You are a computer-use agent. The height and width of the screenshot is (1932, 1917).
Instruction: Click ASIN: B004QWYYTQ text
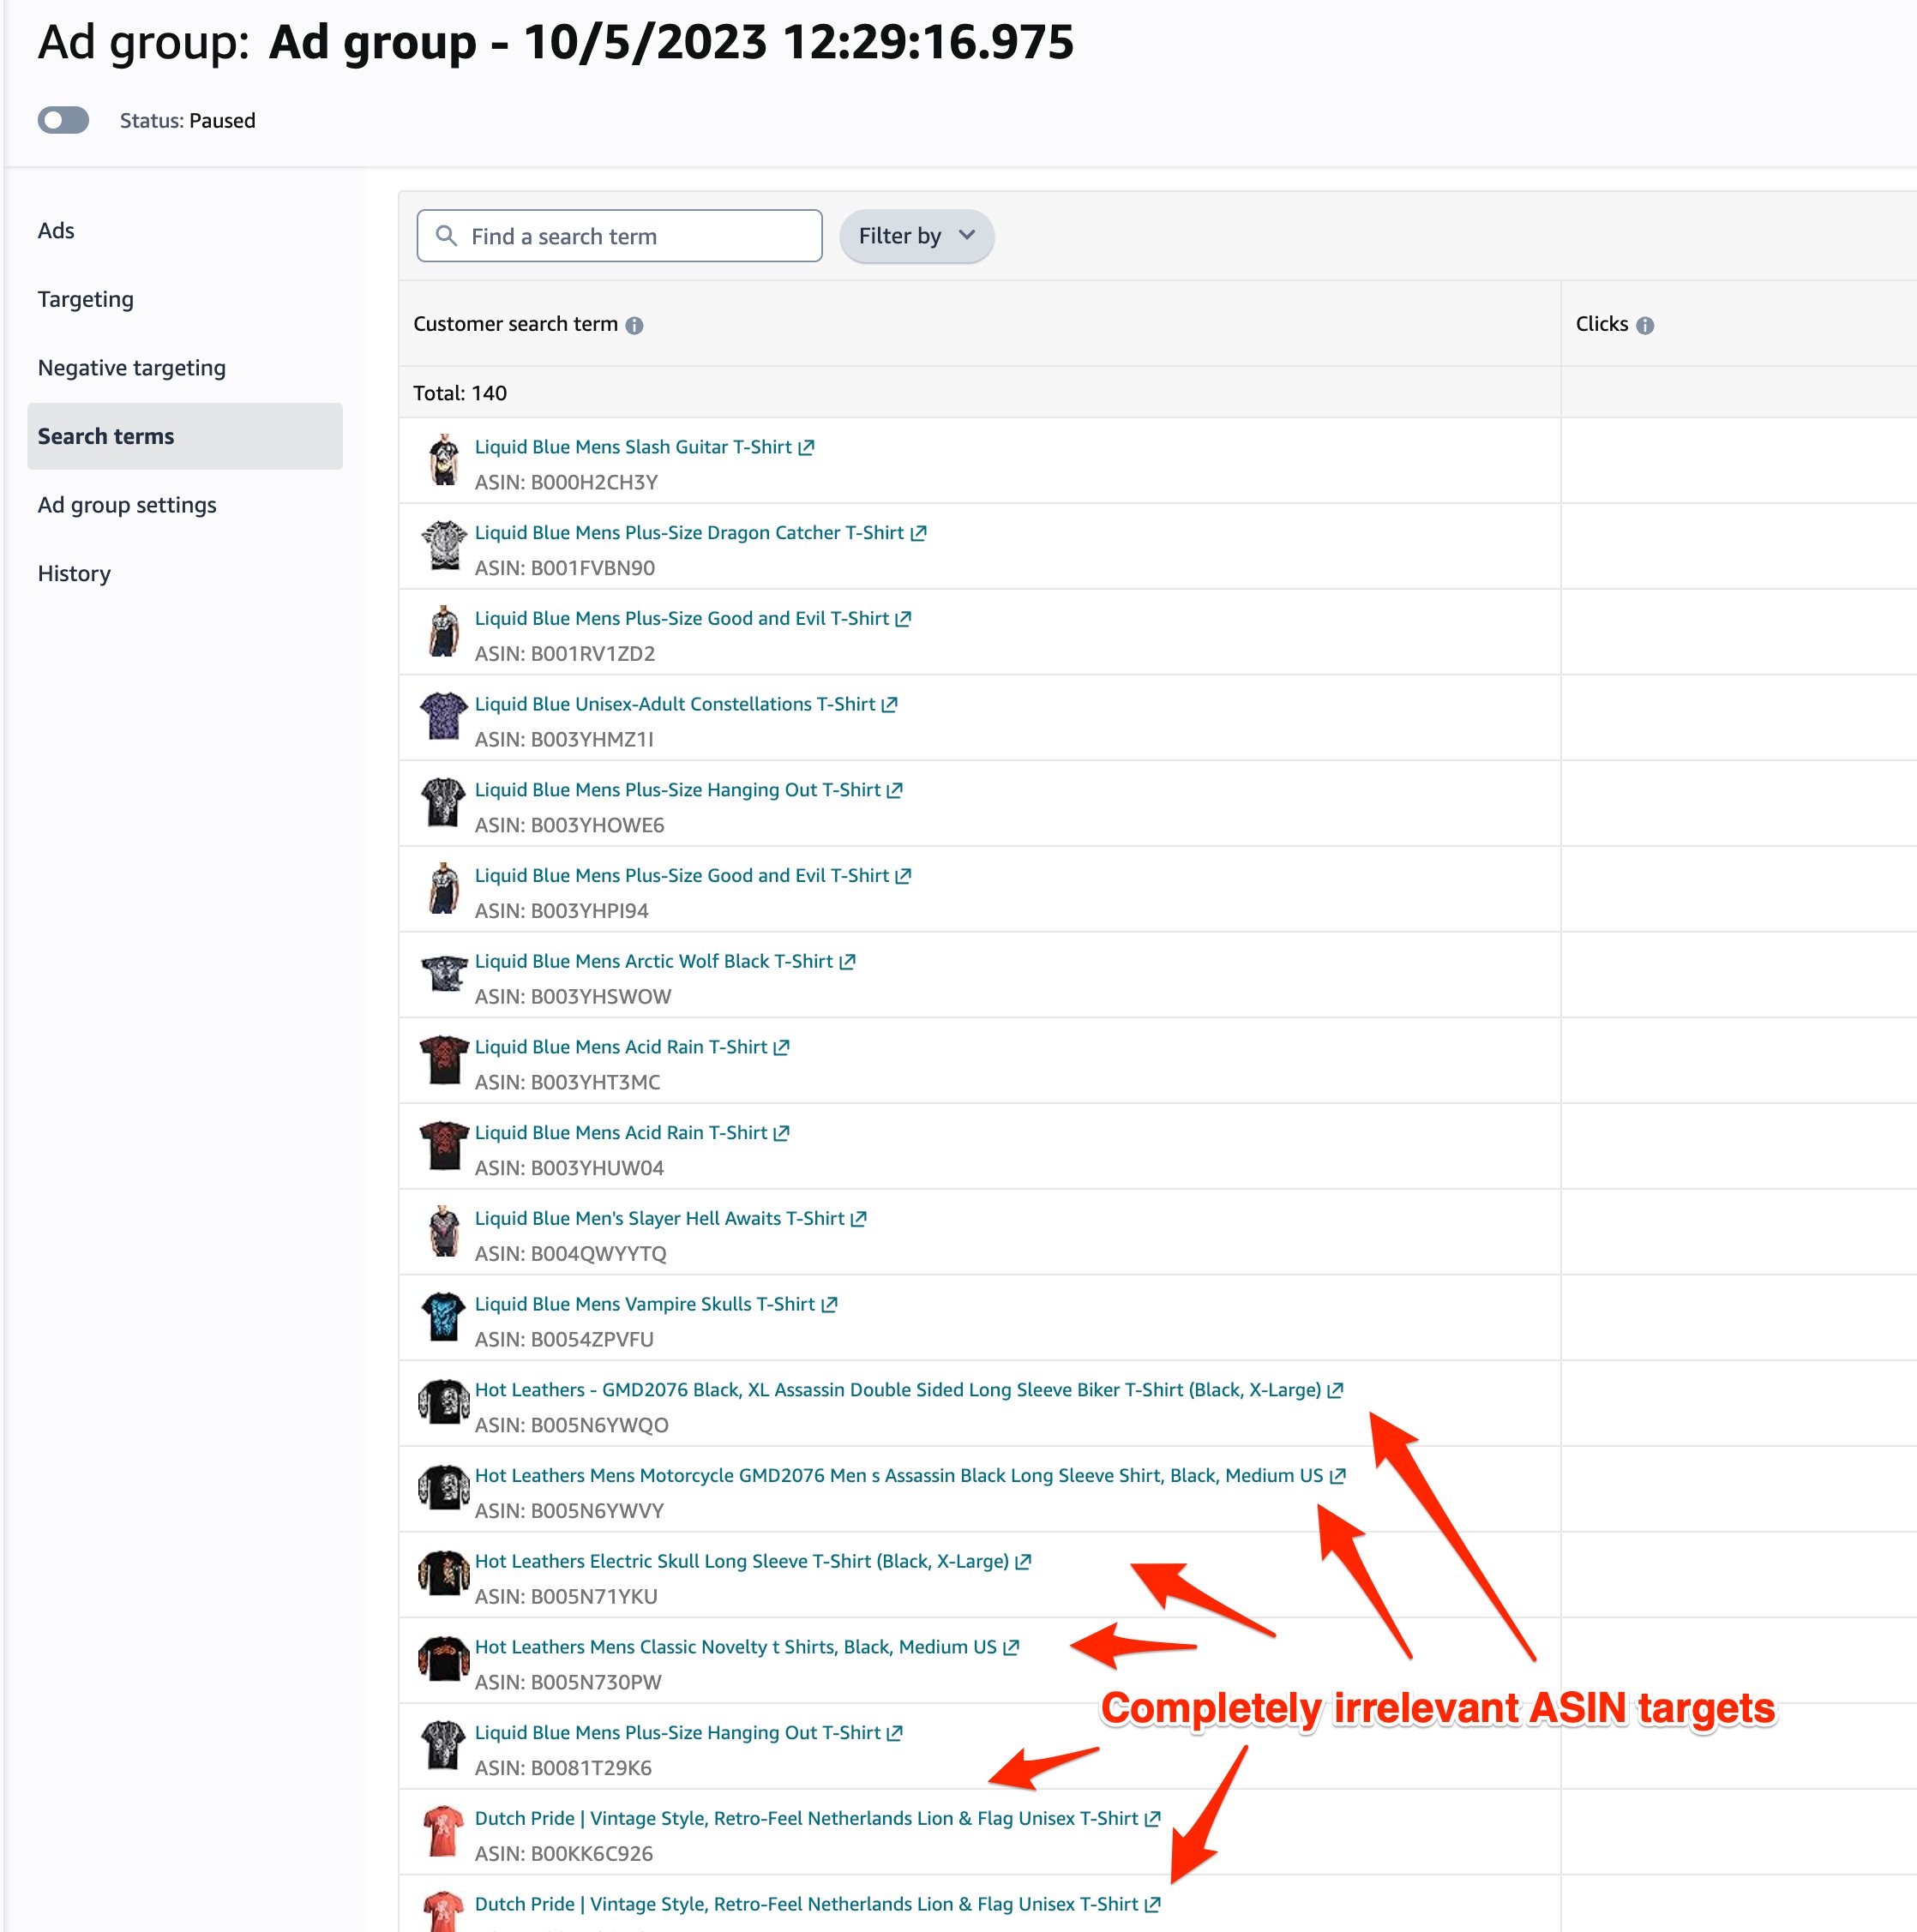coord(570,1254)
